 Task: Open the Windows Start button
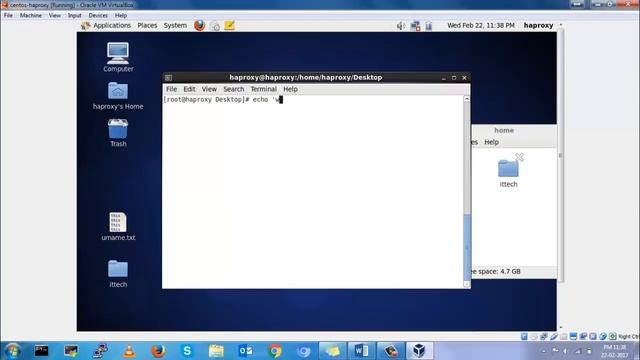(x=12, y=351)
